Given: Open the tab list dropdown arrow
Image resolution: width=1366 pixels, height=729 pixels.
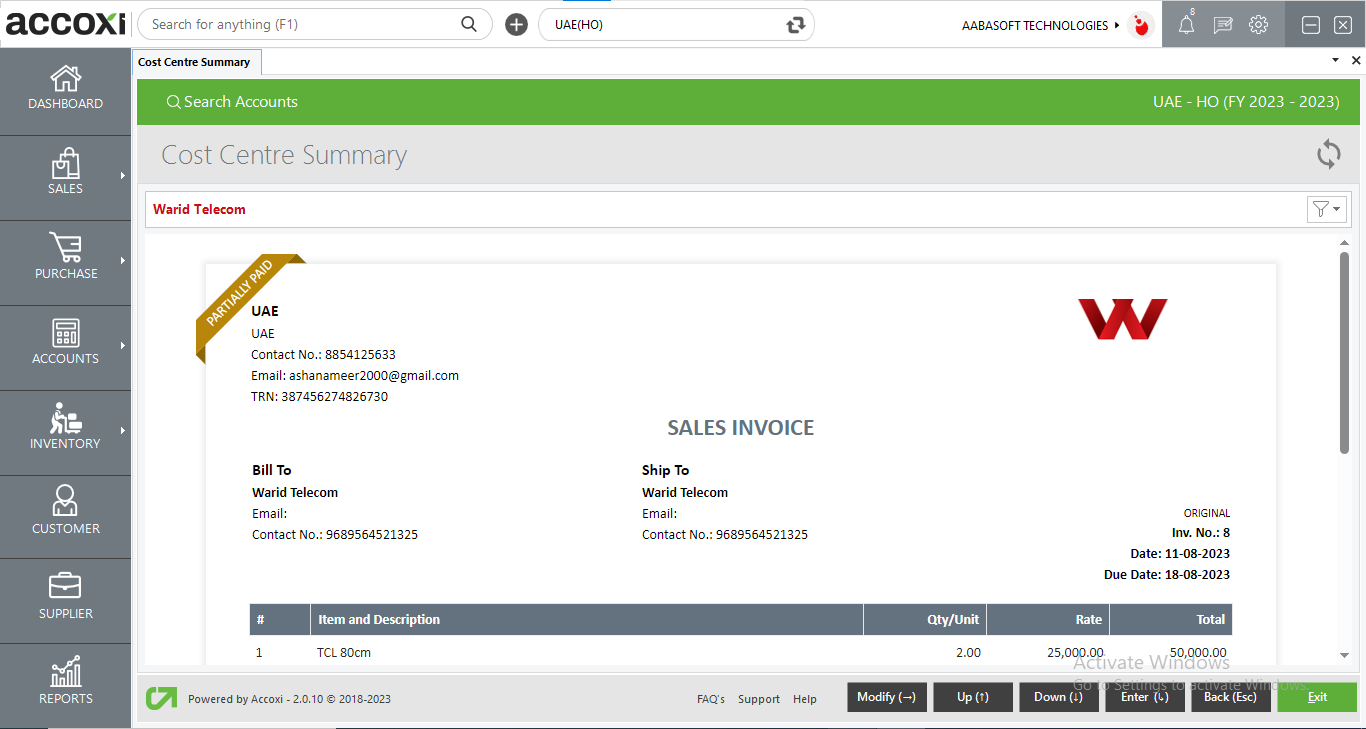Looking at the screenshot, I should point(1334,60).
